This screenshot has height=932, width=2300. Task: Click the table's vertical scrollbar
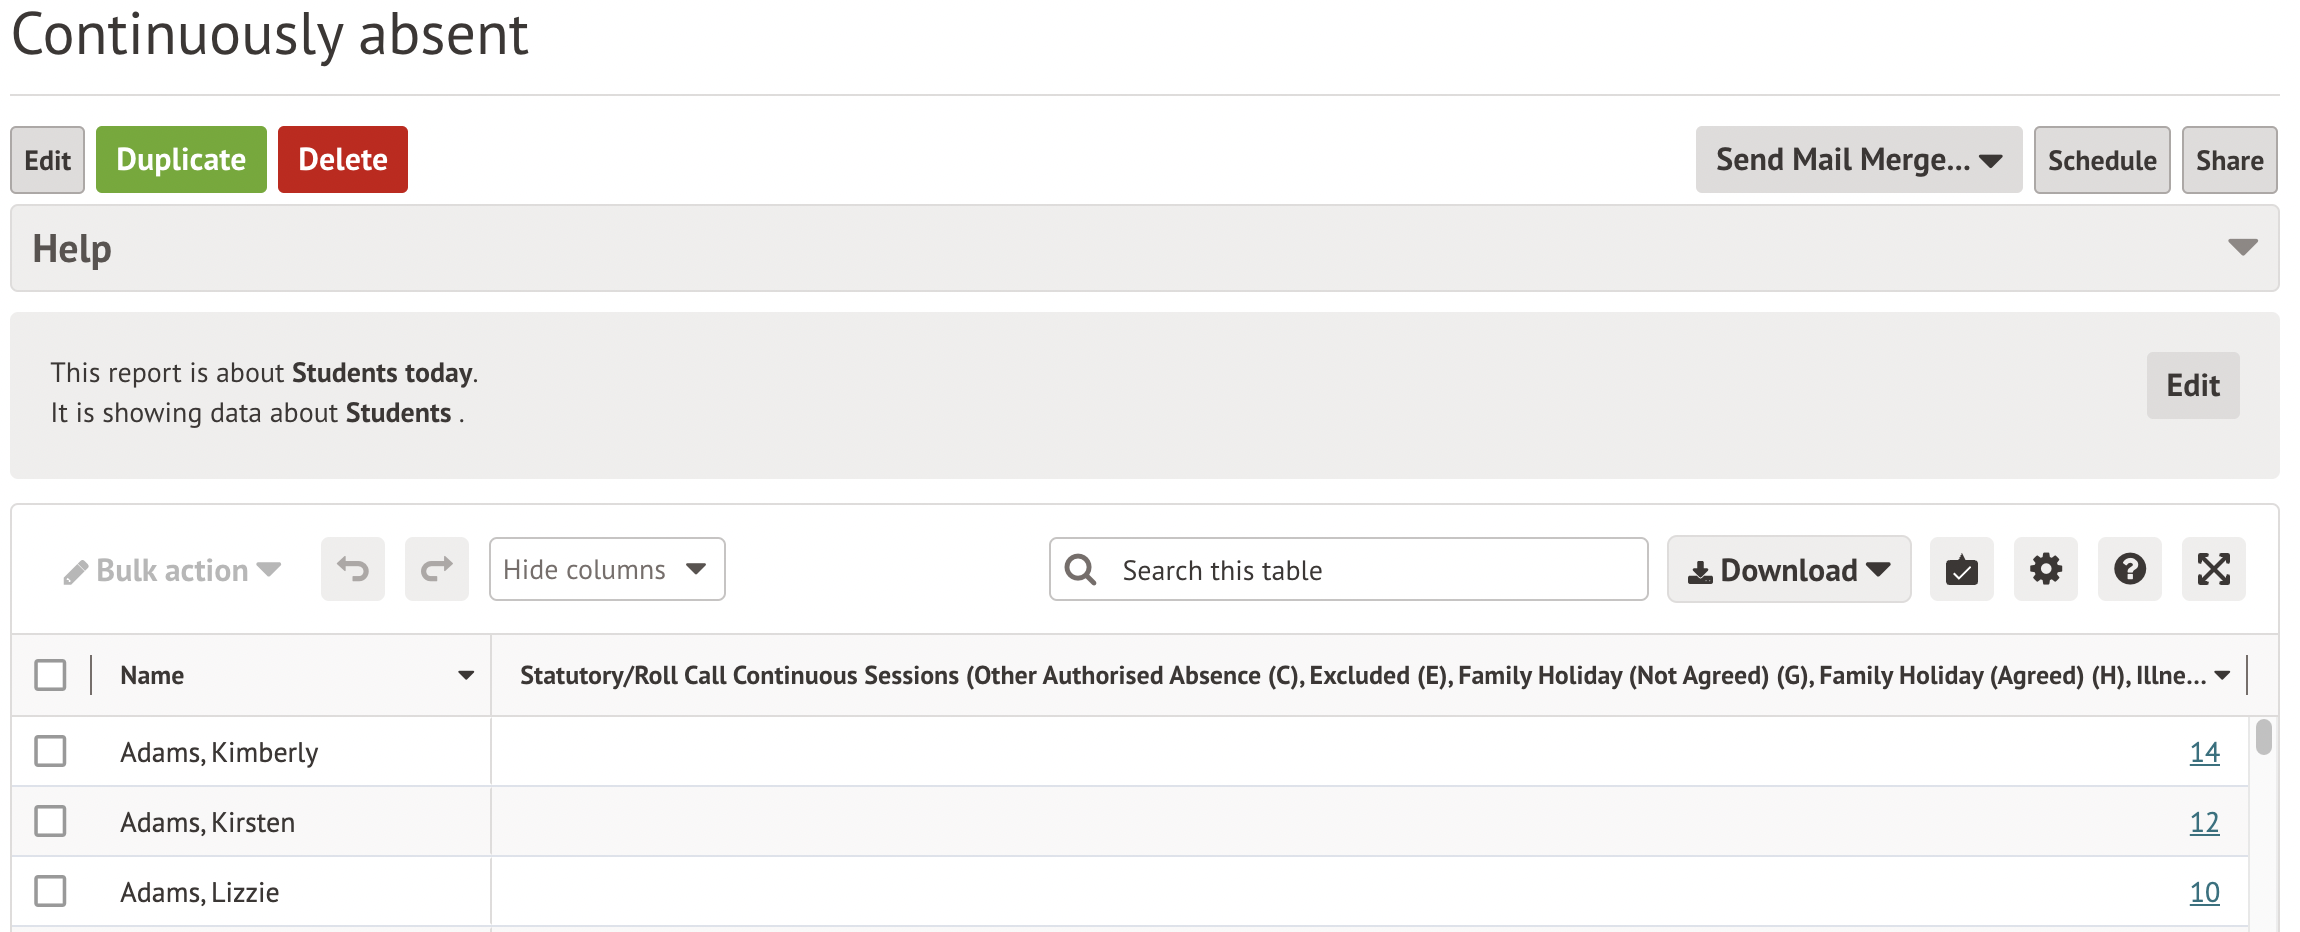coord(2264,738)
